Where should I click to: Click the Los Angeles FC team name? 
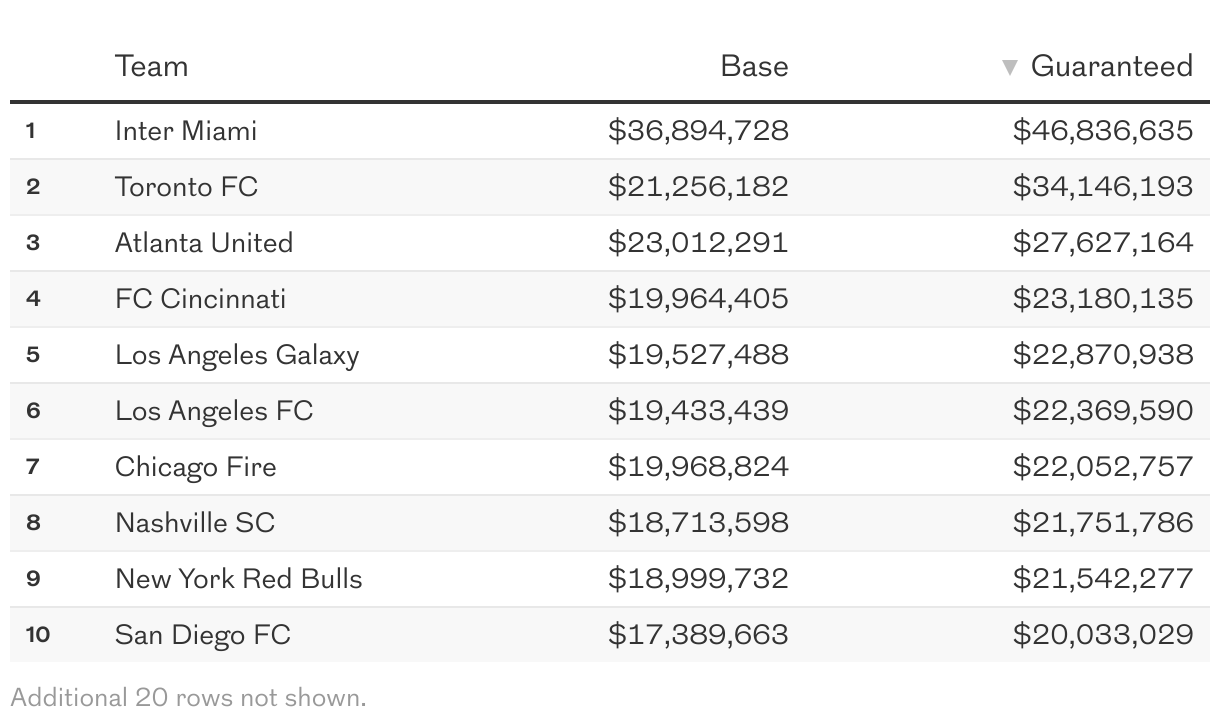tap(214, 411)
